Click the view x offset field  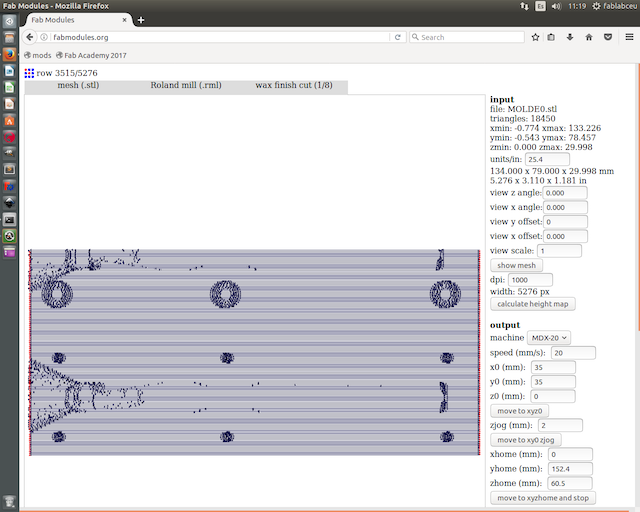point(565,236)
